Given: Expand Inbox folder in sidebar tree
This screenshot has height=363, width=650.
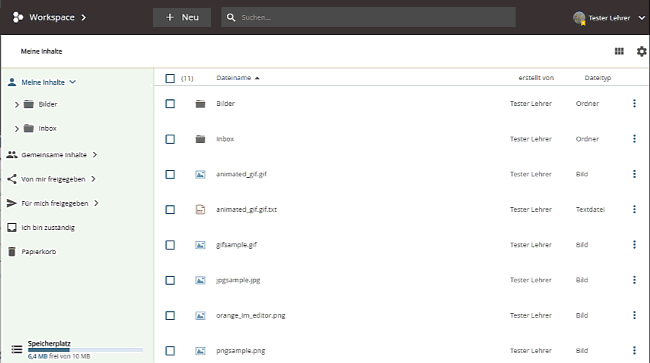Looking at the screenshot, I should [x=17, y=129].
